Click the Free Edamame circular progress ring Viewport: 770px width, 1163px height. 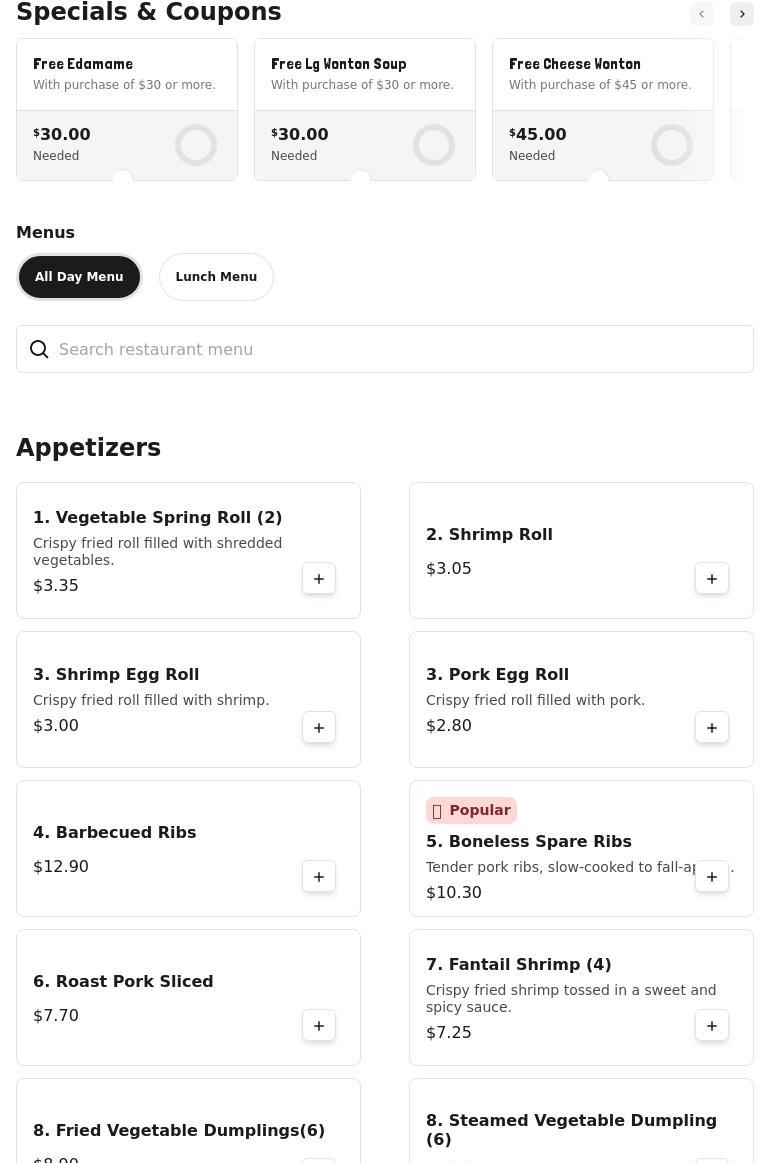point(196,145)
